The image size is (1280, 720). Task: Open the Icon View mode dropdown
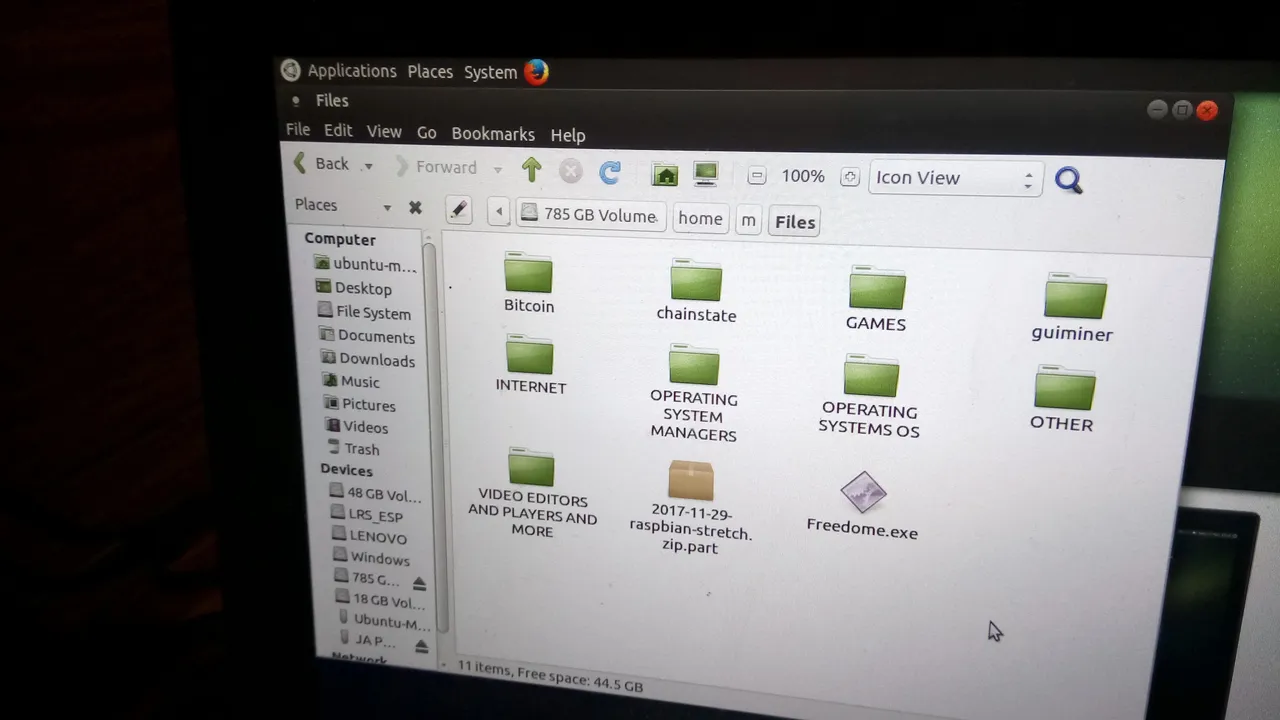click(955, 179)
